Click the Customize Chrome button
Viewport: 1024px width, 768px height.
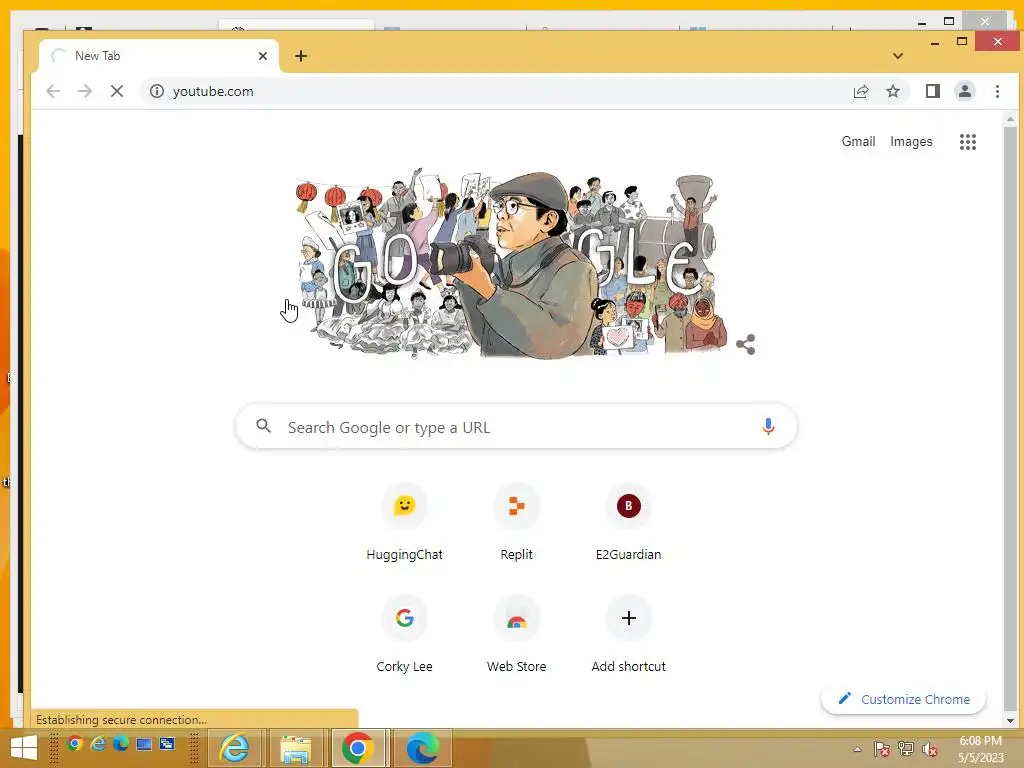[903, 699]
